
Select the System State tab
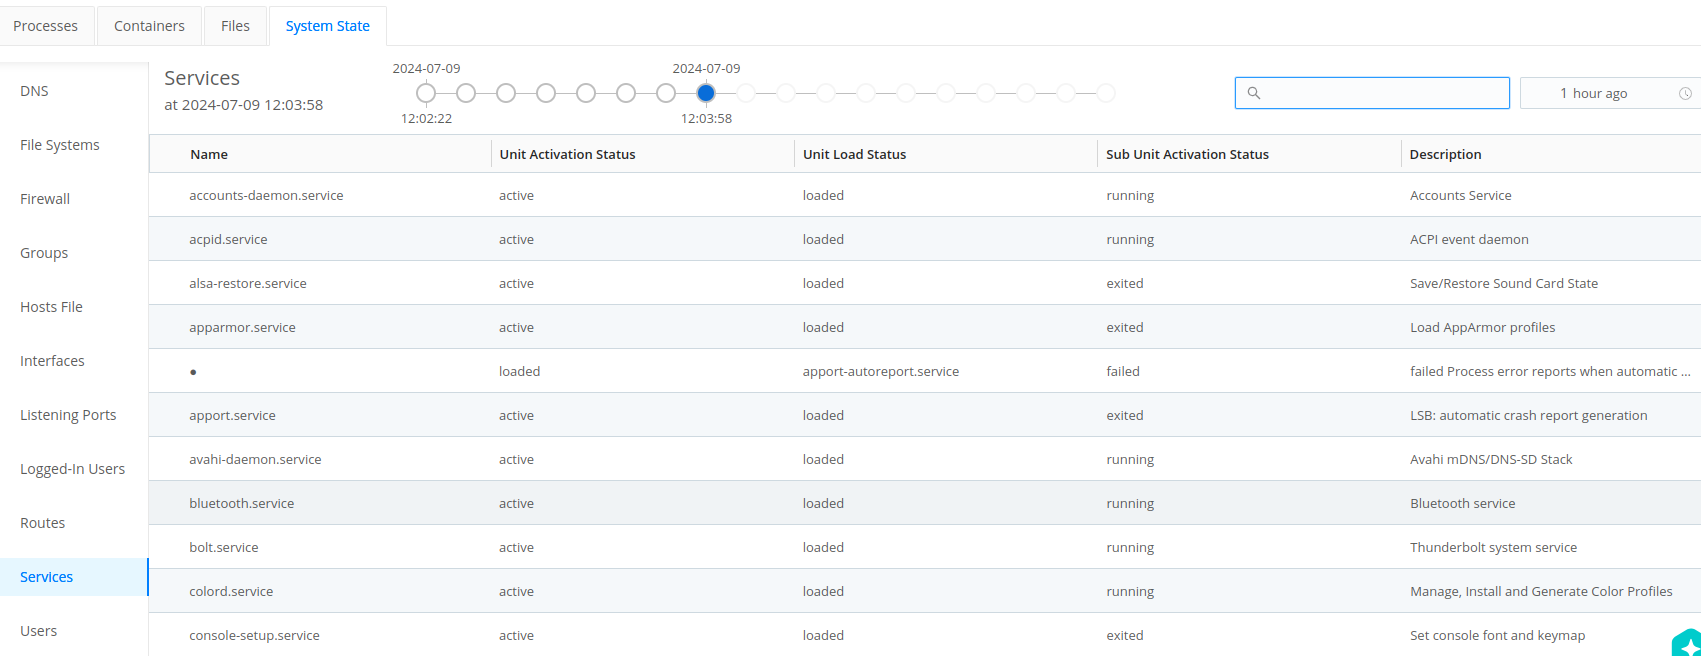point(328,26)
